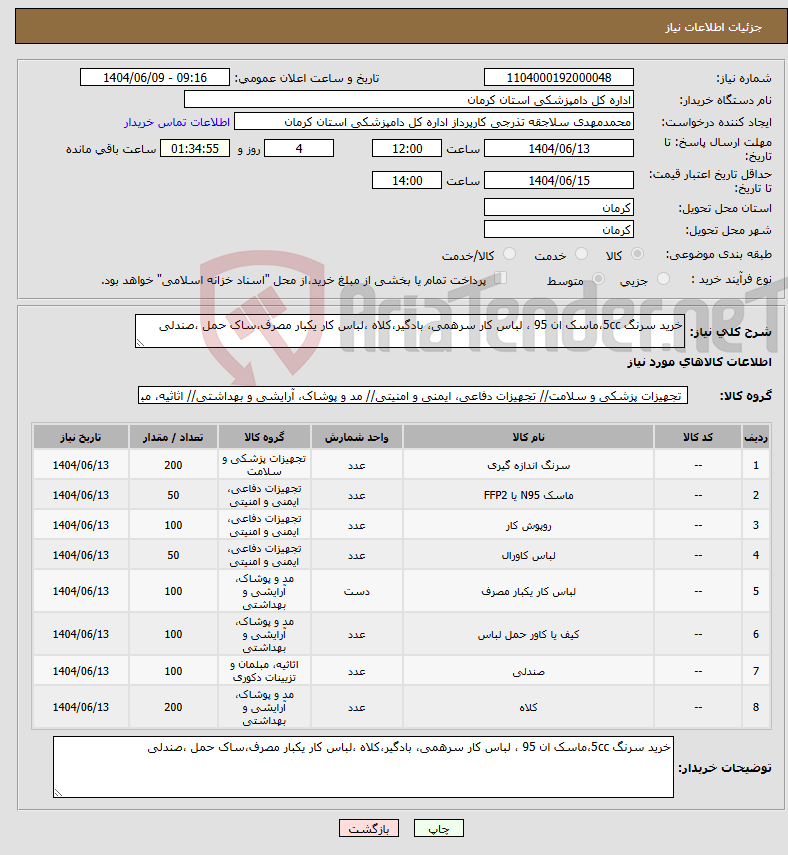Click the announcement date field 1404/06/09 - 09:16
The width and height of the screenshot is (788, 855).
tap(155, 77)
